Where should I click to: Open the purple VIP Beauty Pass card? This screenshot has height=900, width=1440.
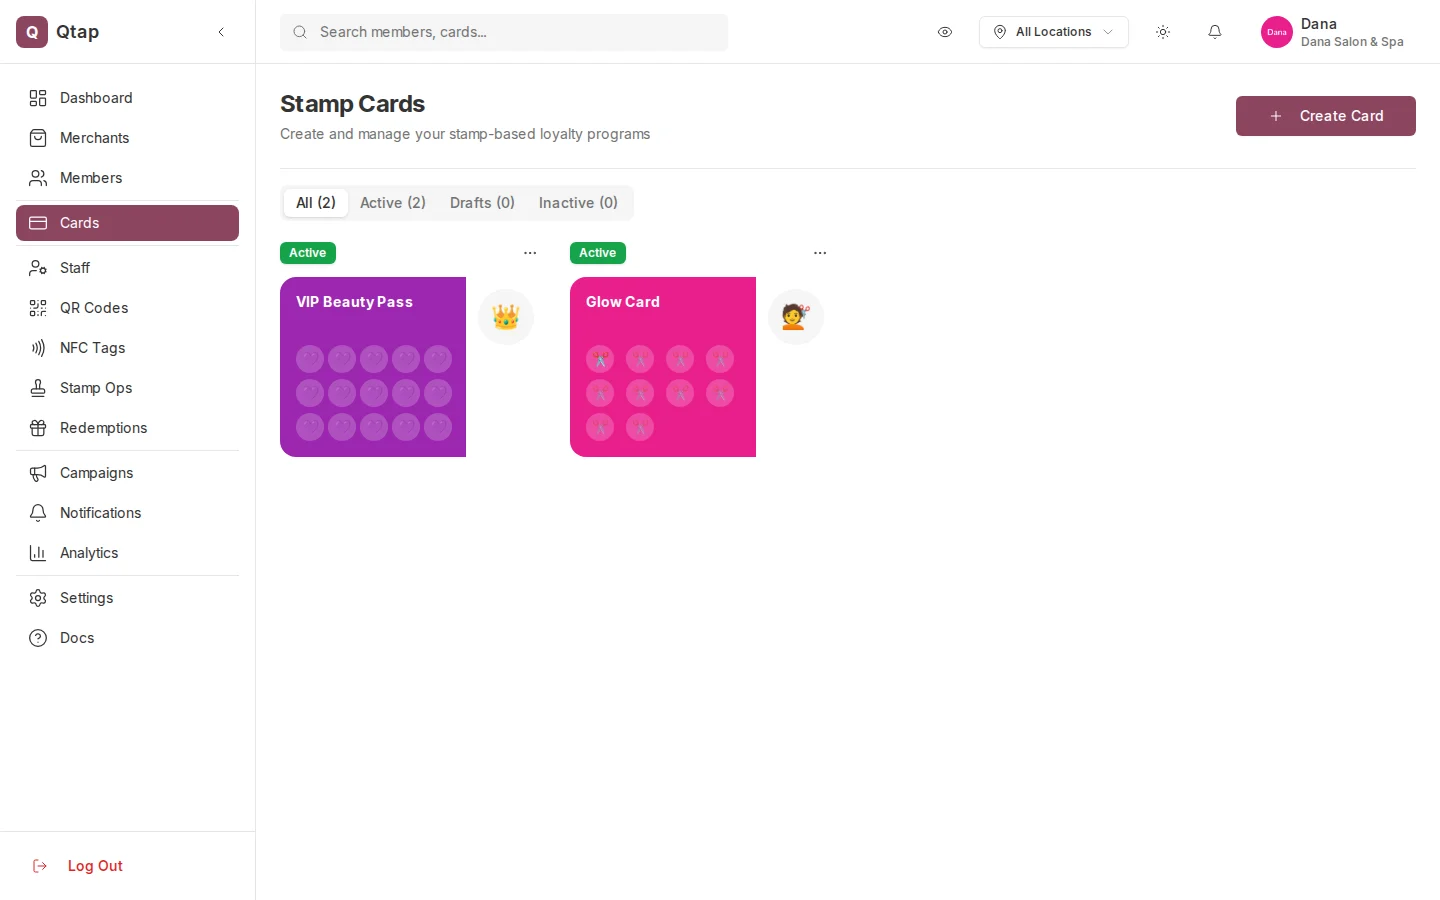[x=373, y=367]
